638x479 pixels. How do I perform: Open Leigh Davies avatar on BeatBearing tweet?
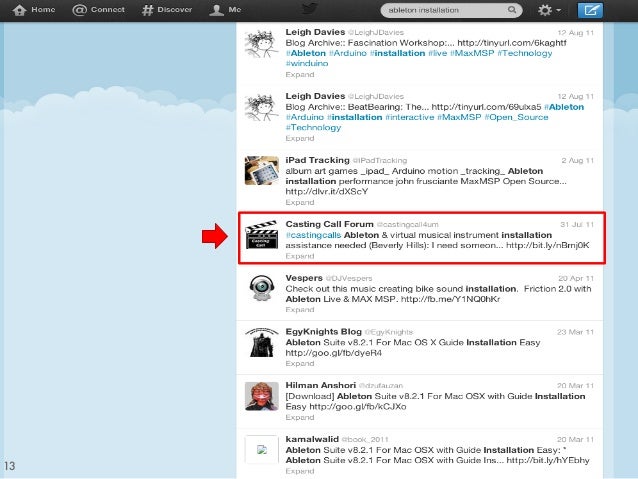click(x=262, y=107)
